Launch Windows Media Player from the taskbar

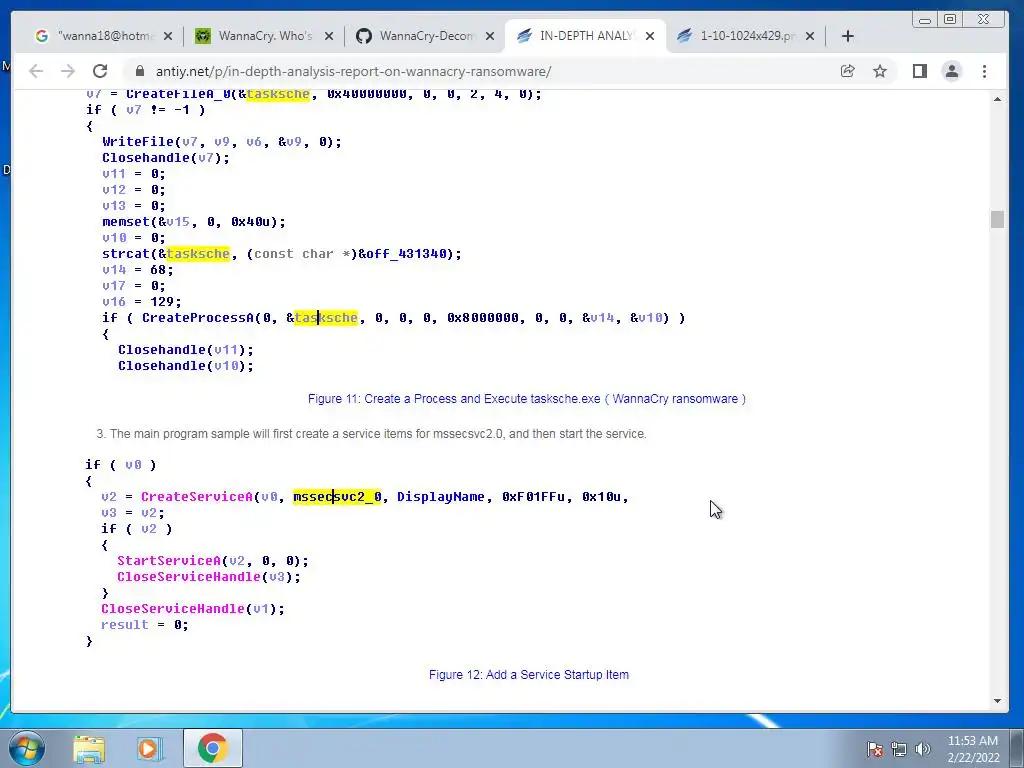149,748
